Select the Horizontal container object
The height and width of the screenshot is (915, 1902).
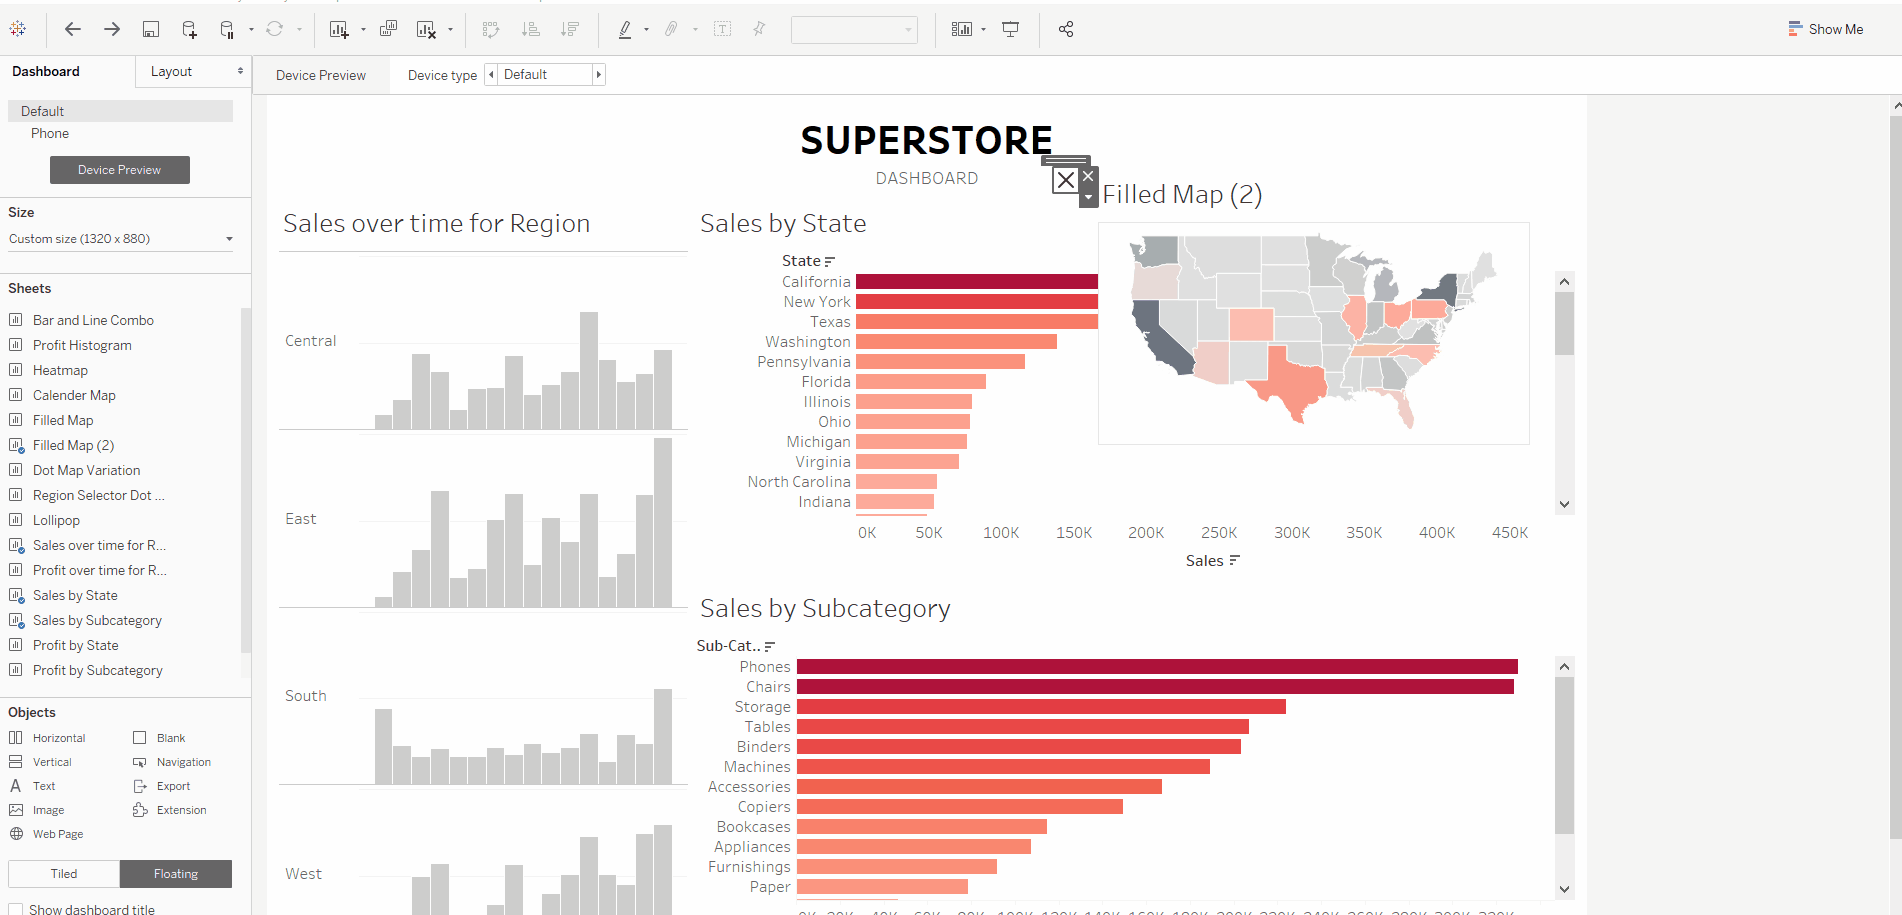click(x=47, y=738)
